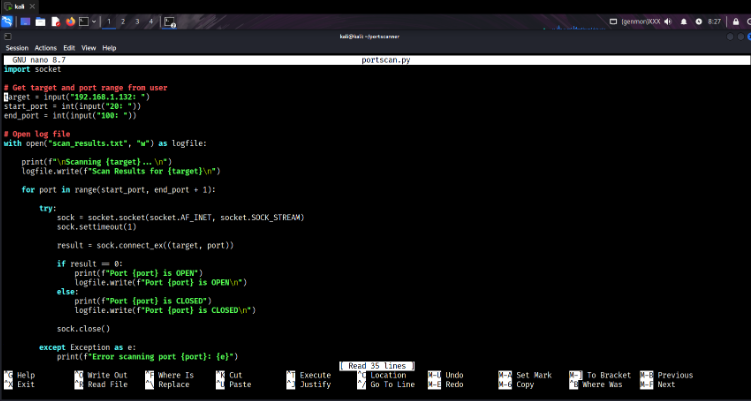This screenshot has height=401, width=751.
Task: Open terminal emulator launcher in panel
Action: click(84, 22)
